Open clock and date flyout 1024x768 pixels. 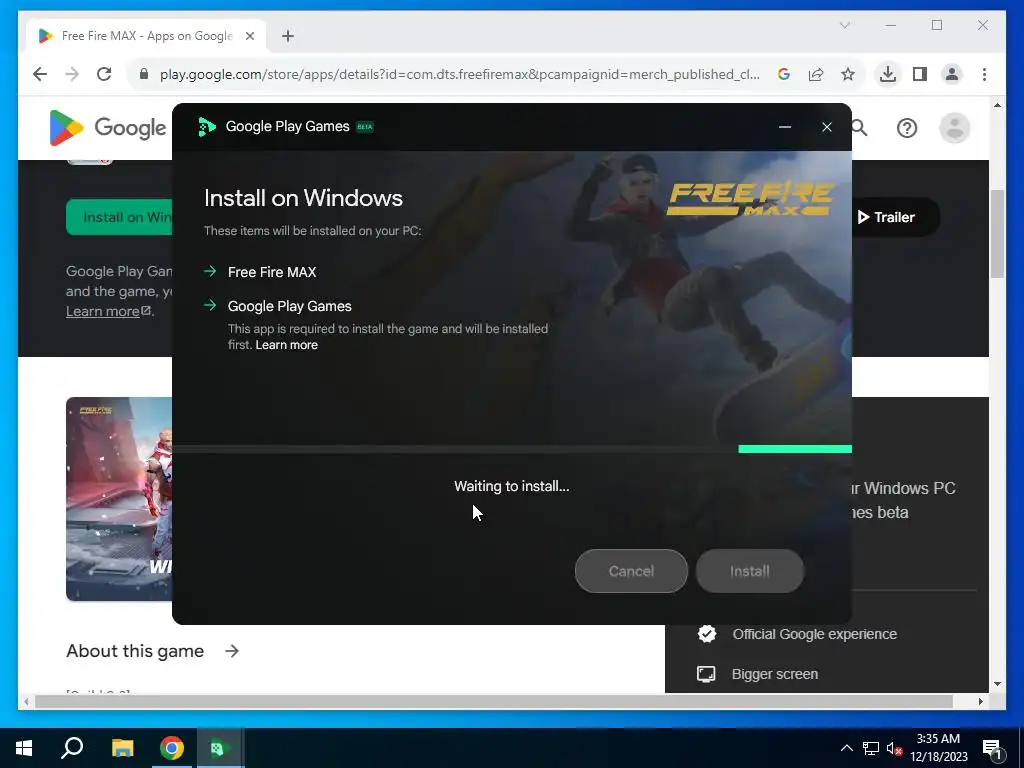coord(938,748)
